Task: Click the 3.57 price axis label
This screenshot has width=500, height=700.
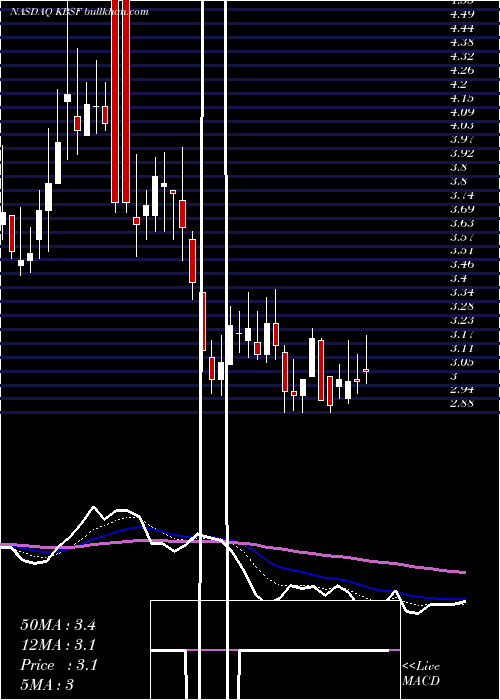Action: (x=462, y=237)
